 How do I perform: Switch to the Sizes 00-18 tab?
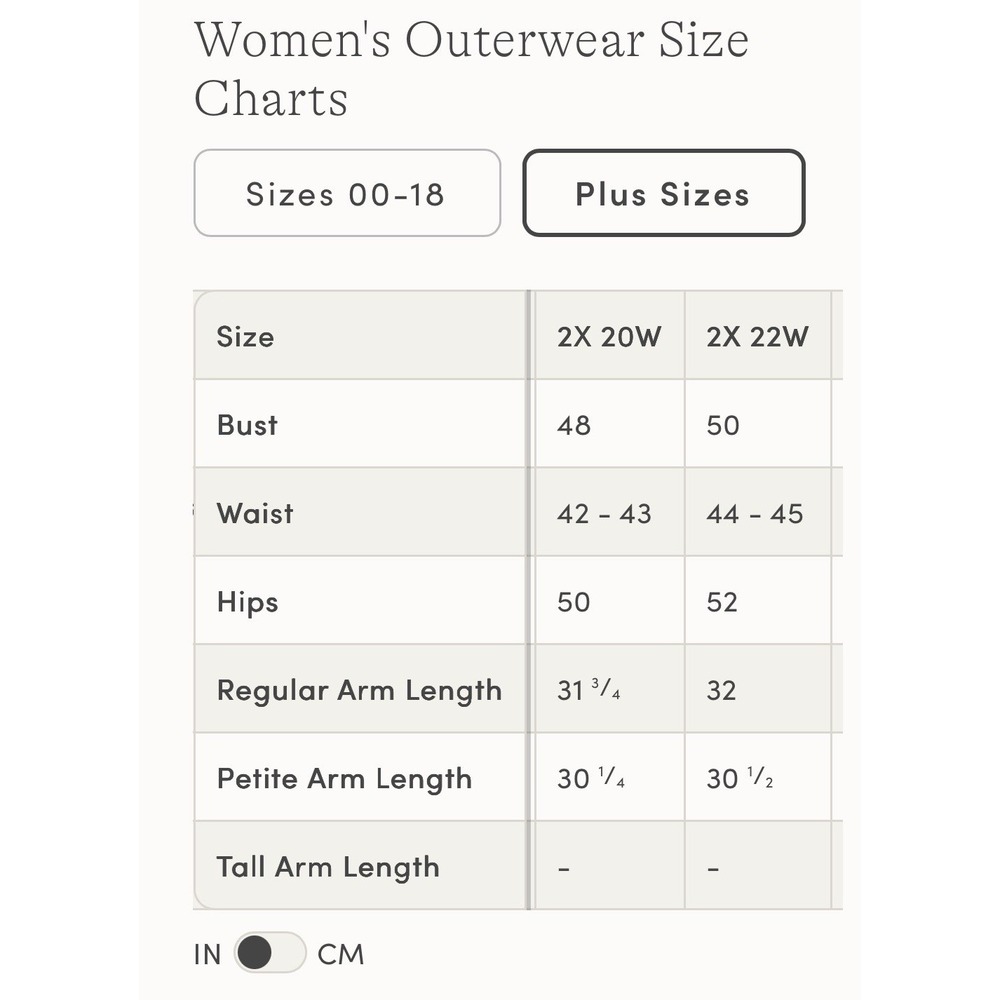click(347, 193)
